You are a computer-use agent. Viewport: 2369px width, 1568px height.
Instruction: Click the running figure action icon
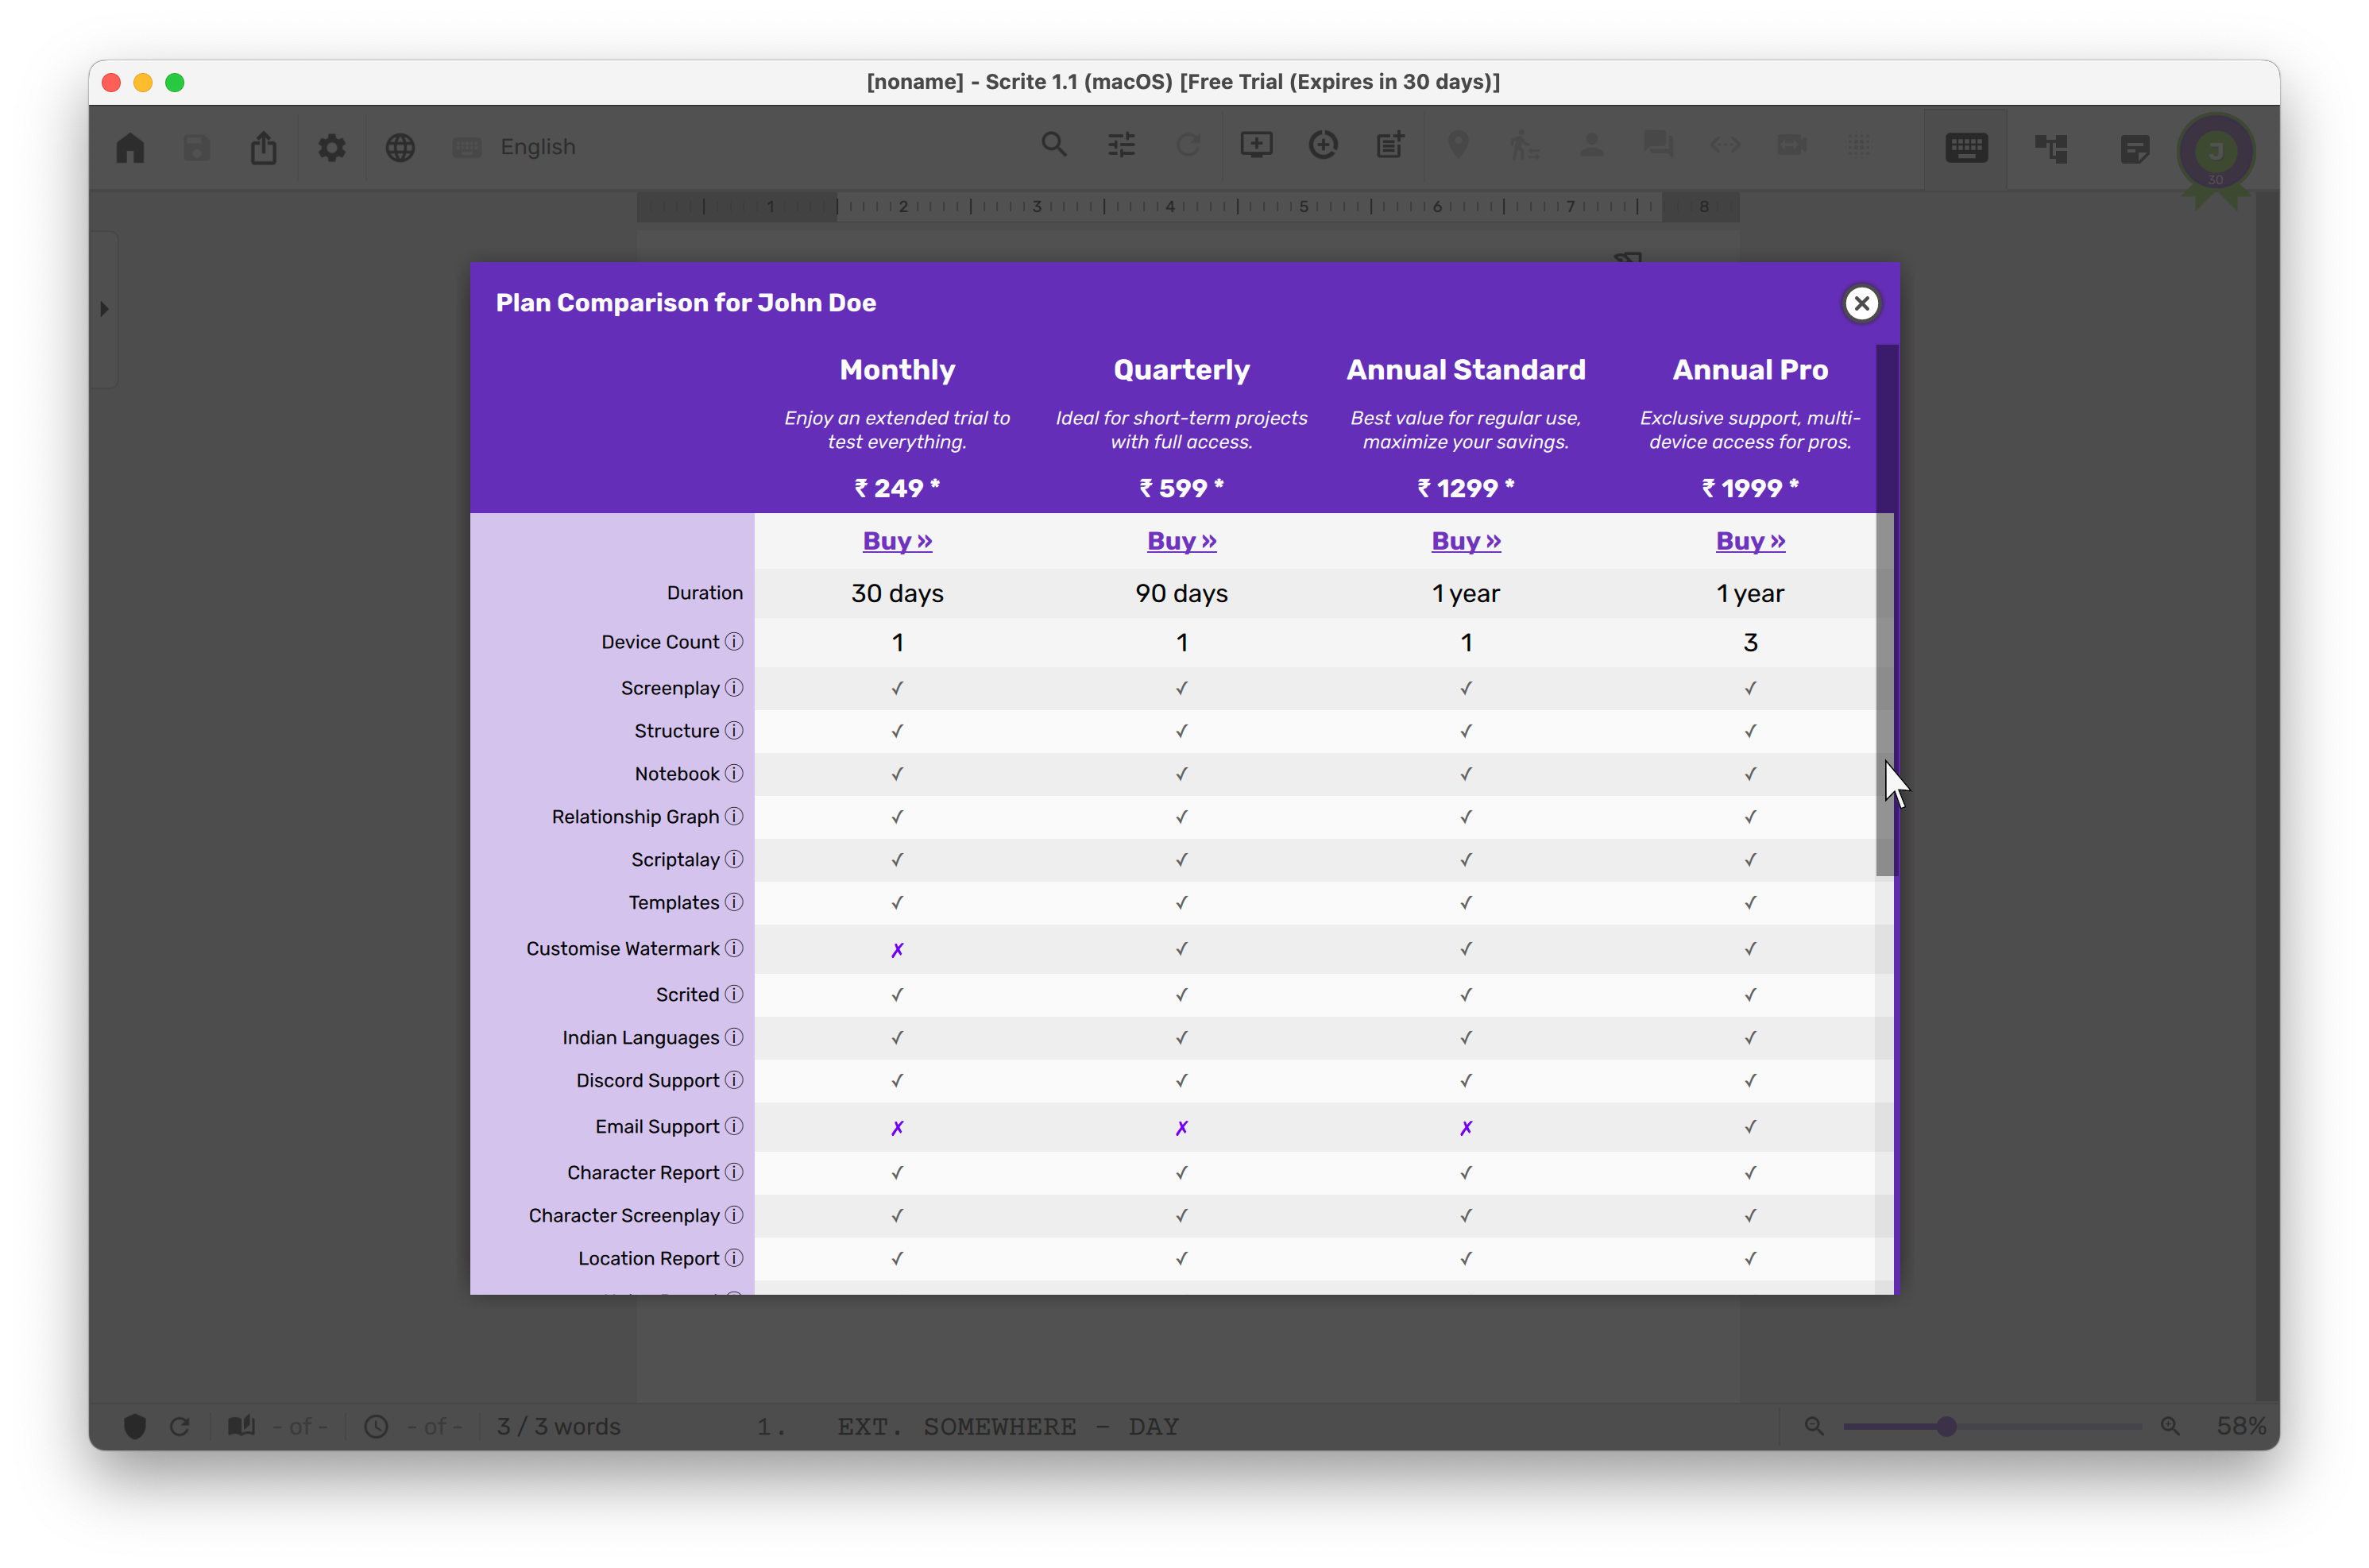point(1523,145)
